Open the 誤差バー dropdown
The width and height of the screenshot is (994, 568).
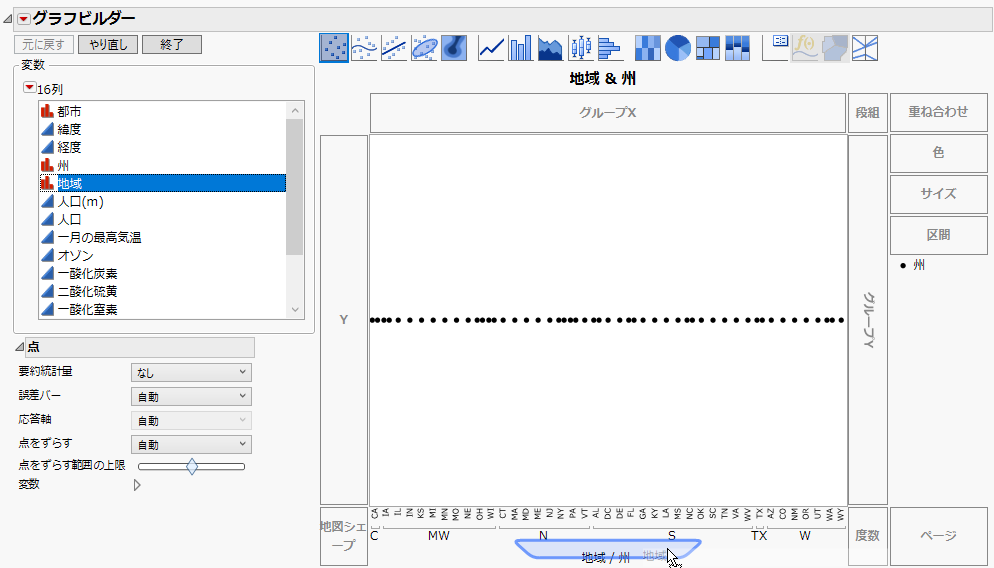pos(191,397)
